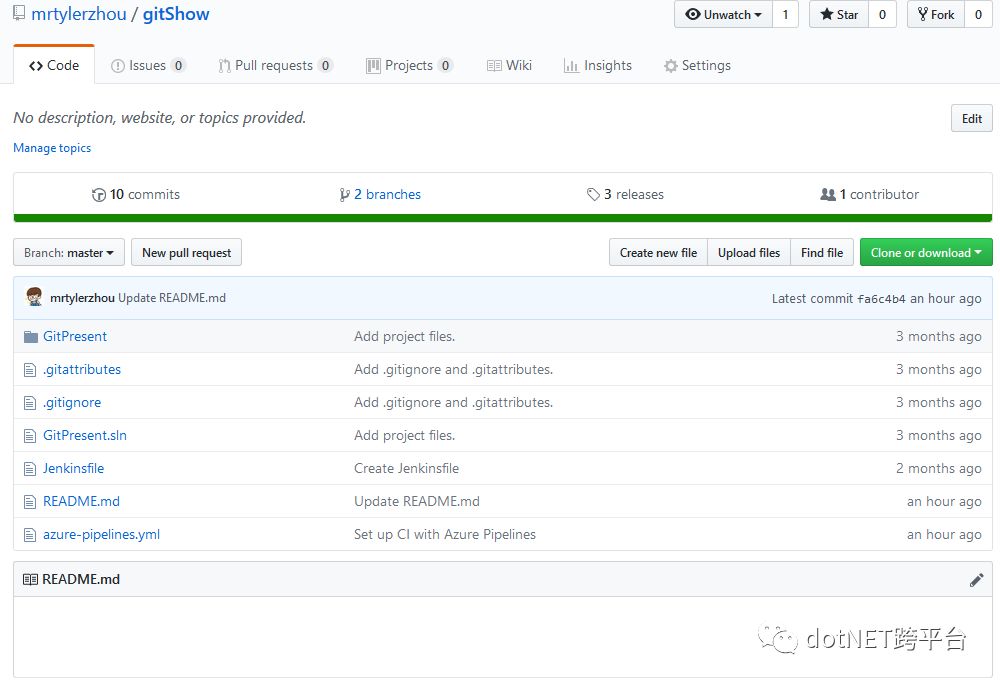Click the file icon next to .gitignore
Viewport: 1000px width, 683px height.
pyautogui.click(x=30, y=403)
